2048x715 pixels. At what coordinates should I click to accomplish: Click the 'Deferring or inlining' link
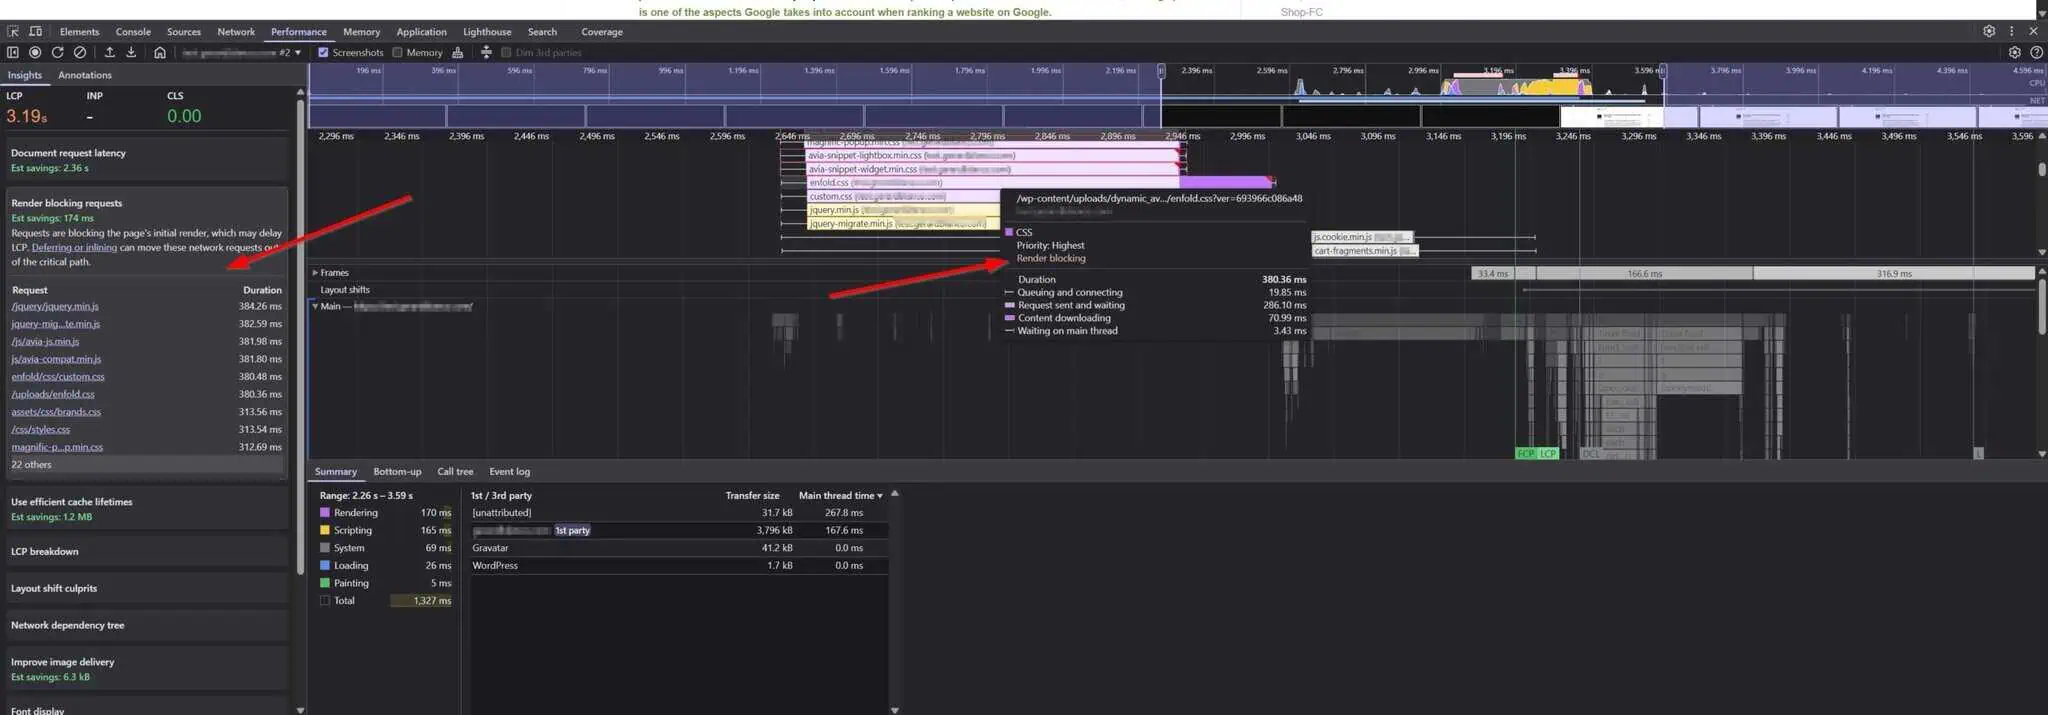pyautogui.click(x=74, y=247)
